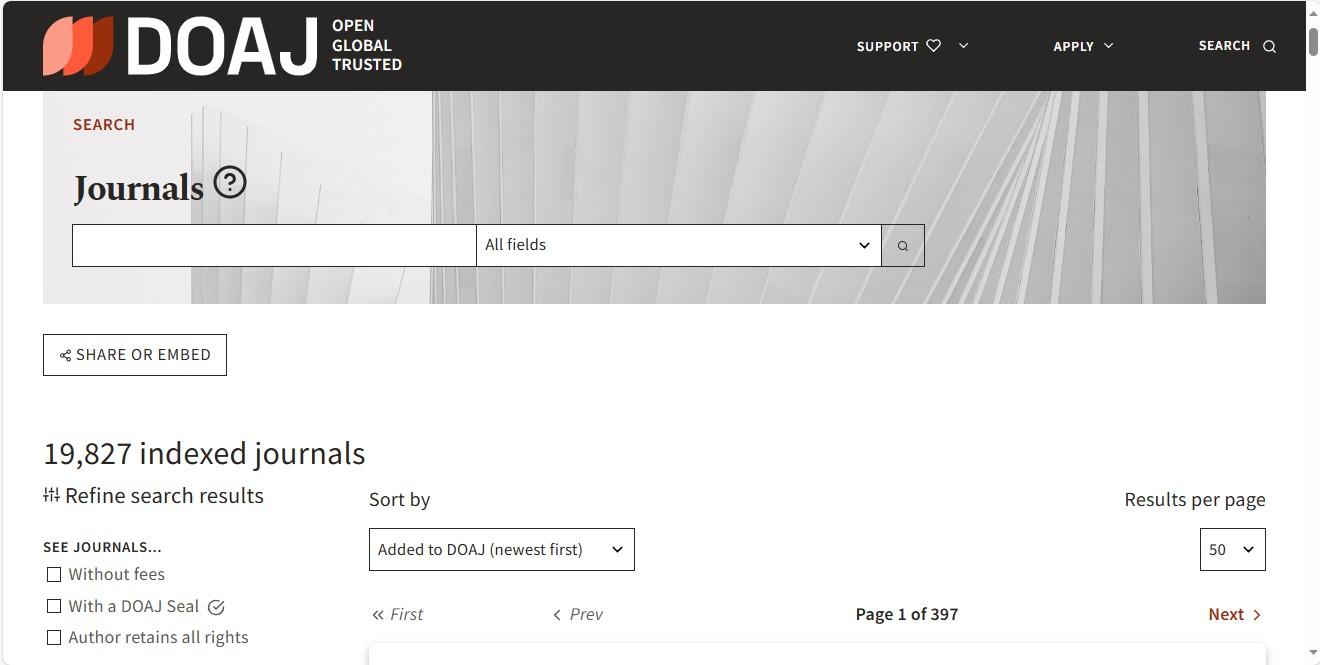Click the search icon in header

coord(1270,46)
